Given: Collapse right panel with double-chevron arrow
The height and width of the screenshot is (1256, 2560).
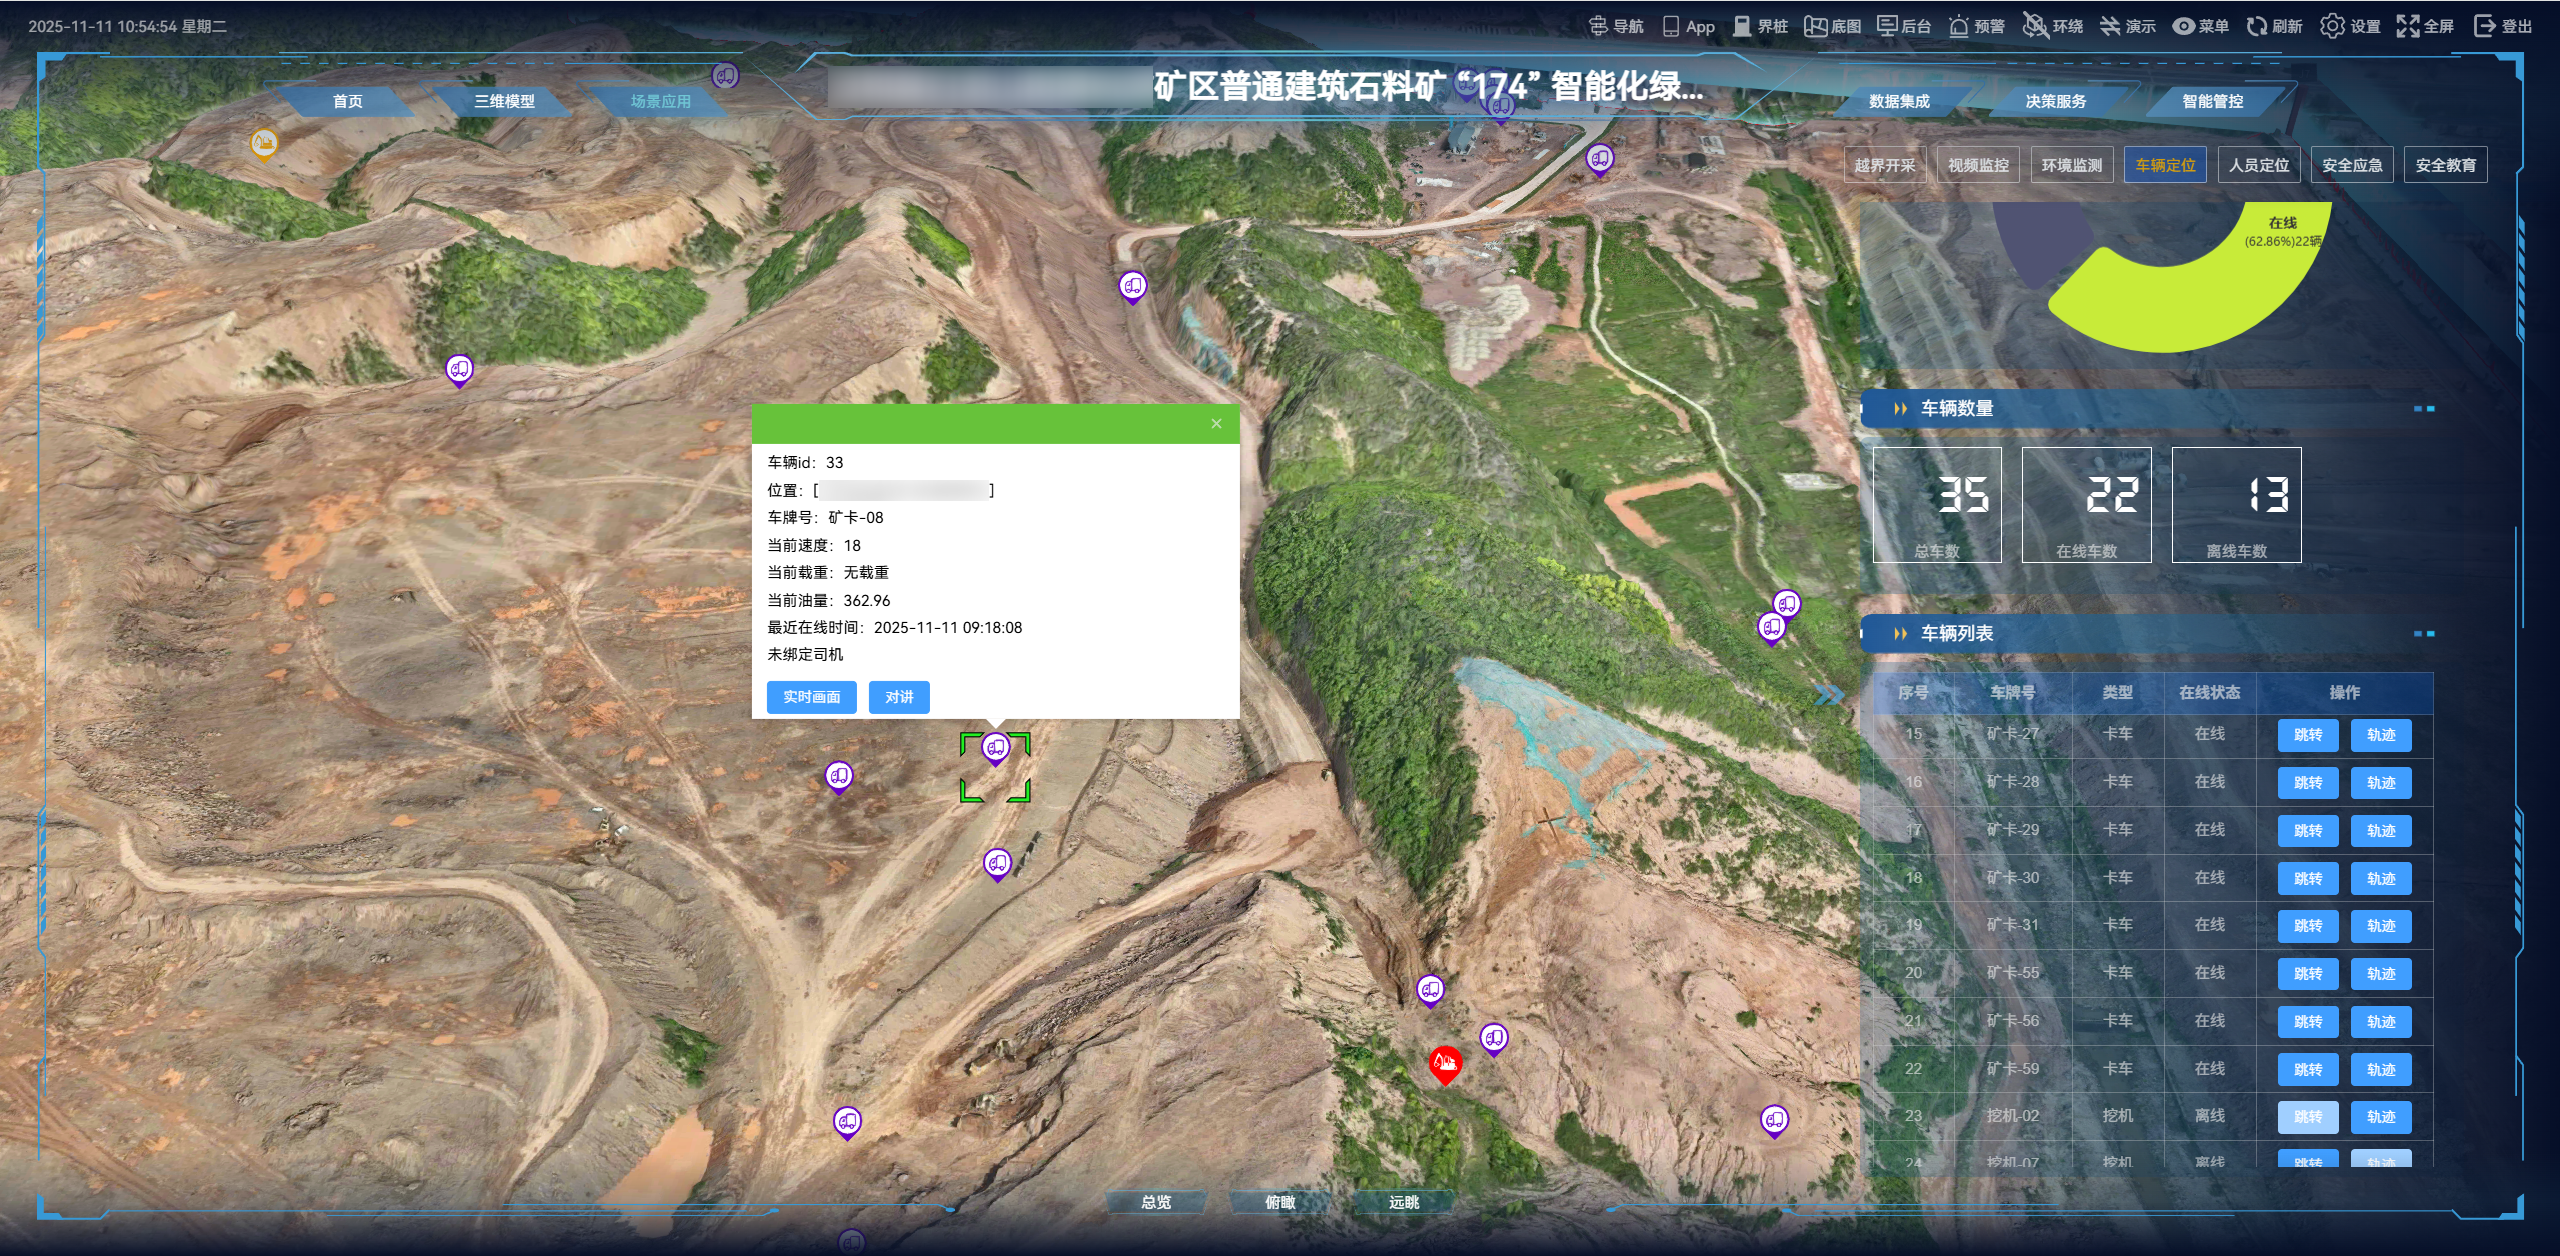Looking at the screenshot, I should (x=1829, y=695).
